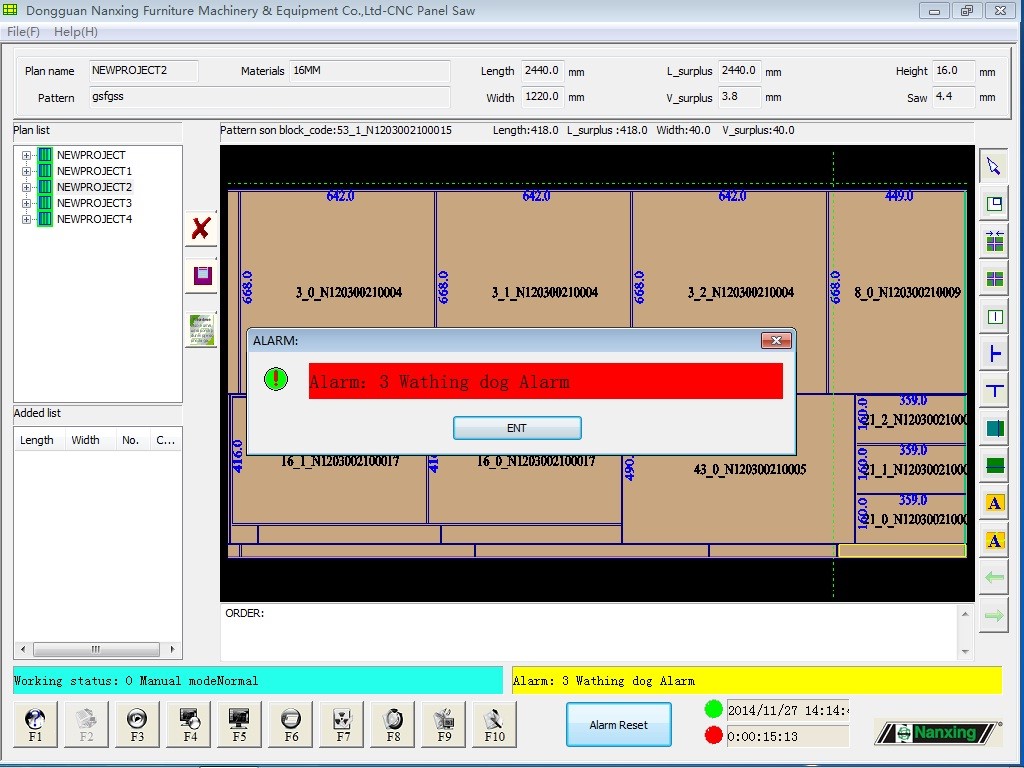
Task: Click the alarm exclamation icon in dialog
Action: (276, 379)
